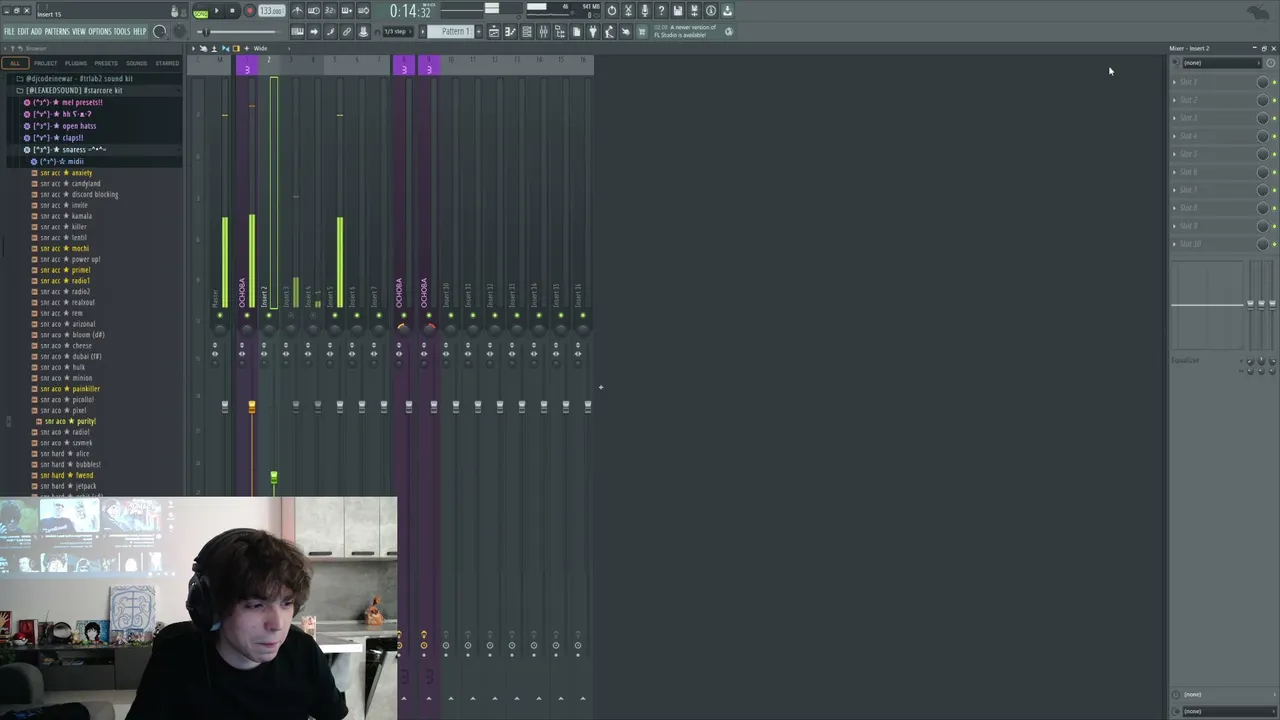The width and height of the screenshot is (1280, 720).
Task: Select sample 'snr acc mochi'
Action: pyautogui.click(x=64, y=248)
